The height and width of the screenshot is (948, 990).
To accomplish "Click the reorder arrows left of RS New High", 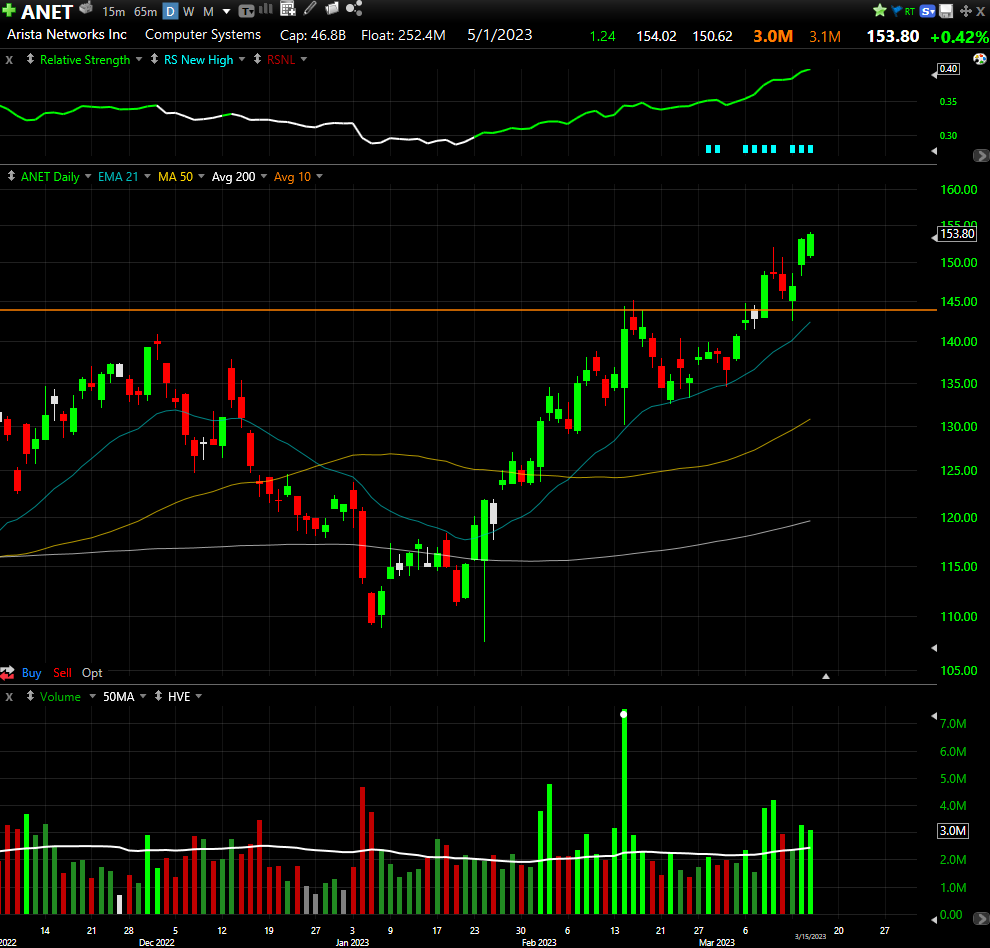I will [154, 59].
